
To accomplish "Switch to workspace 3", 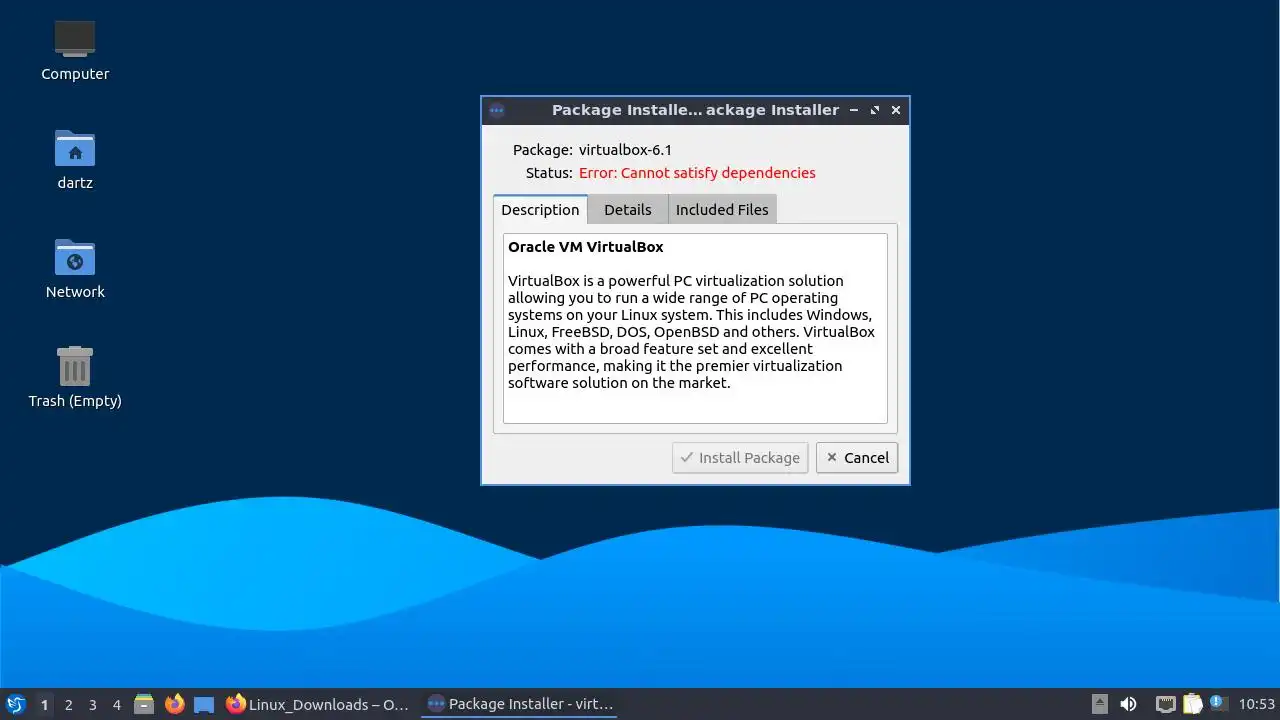I will click(x=92, y=704).
